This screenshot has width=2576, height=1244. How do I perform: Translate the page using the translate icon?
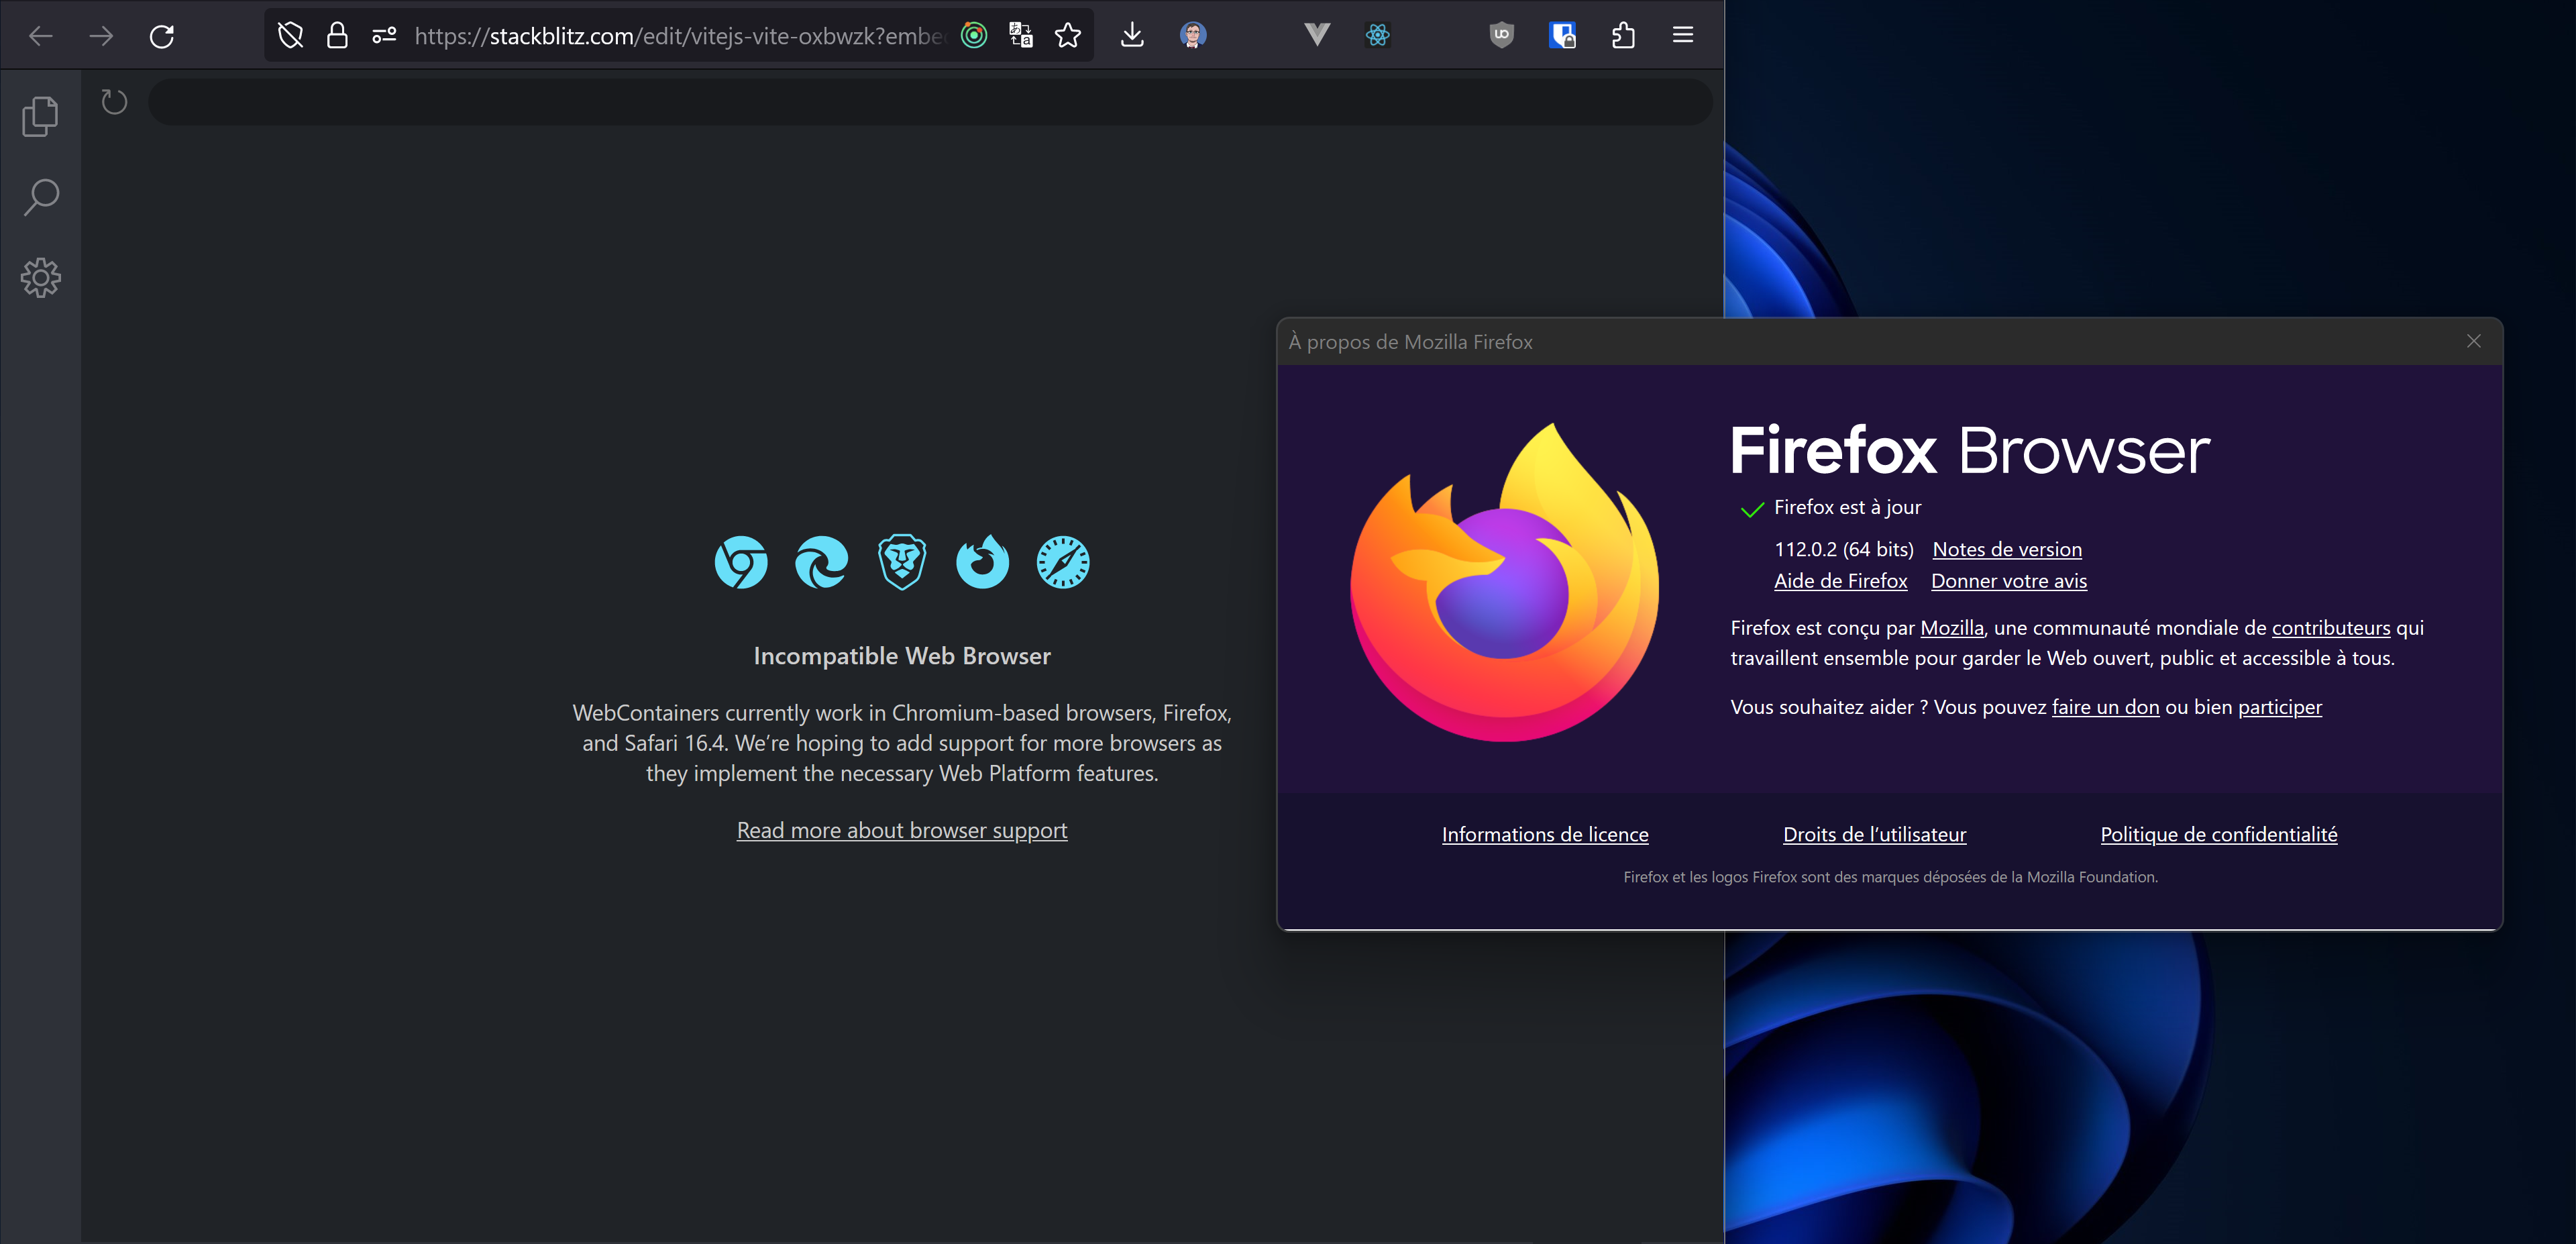click(1021, 35)
